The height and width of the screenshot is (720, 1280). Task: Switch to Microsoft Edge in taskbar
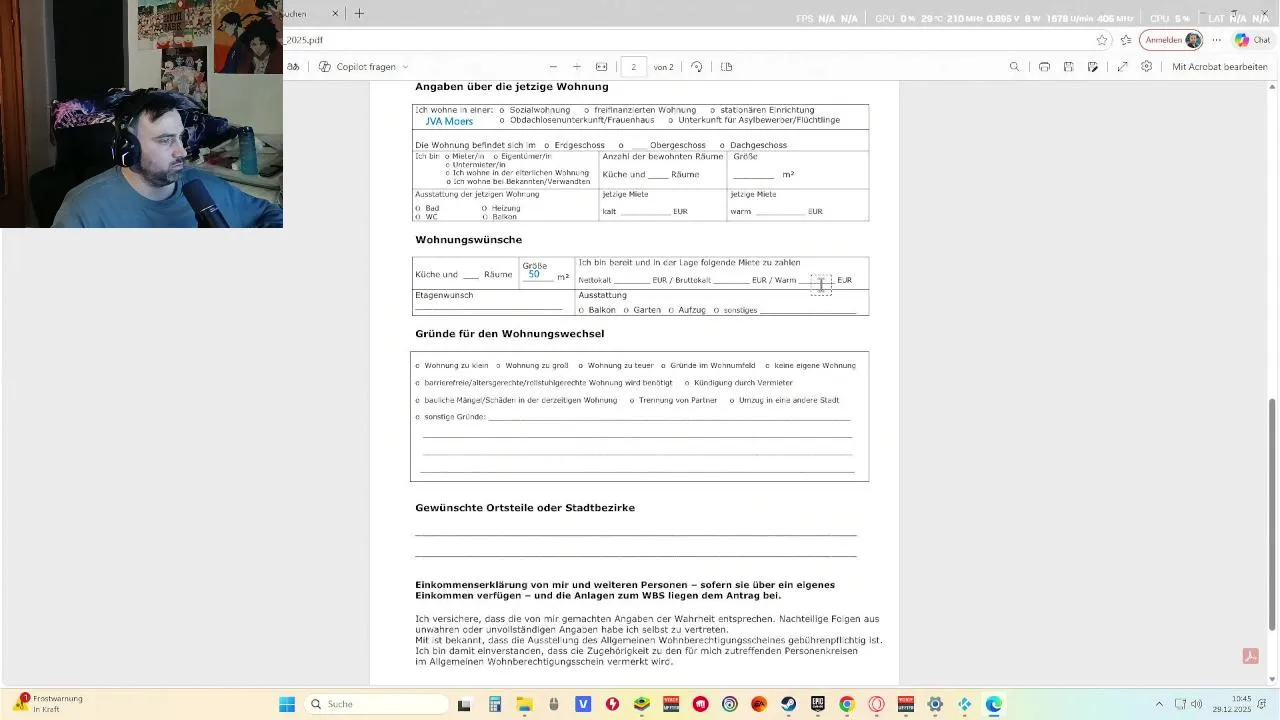[x=994, y=704]
